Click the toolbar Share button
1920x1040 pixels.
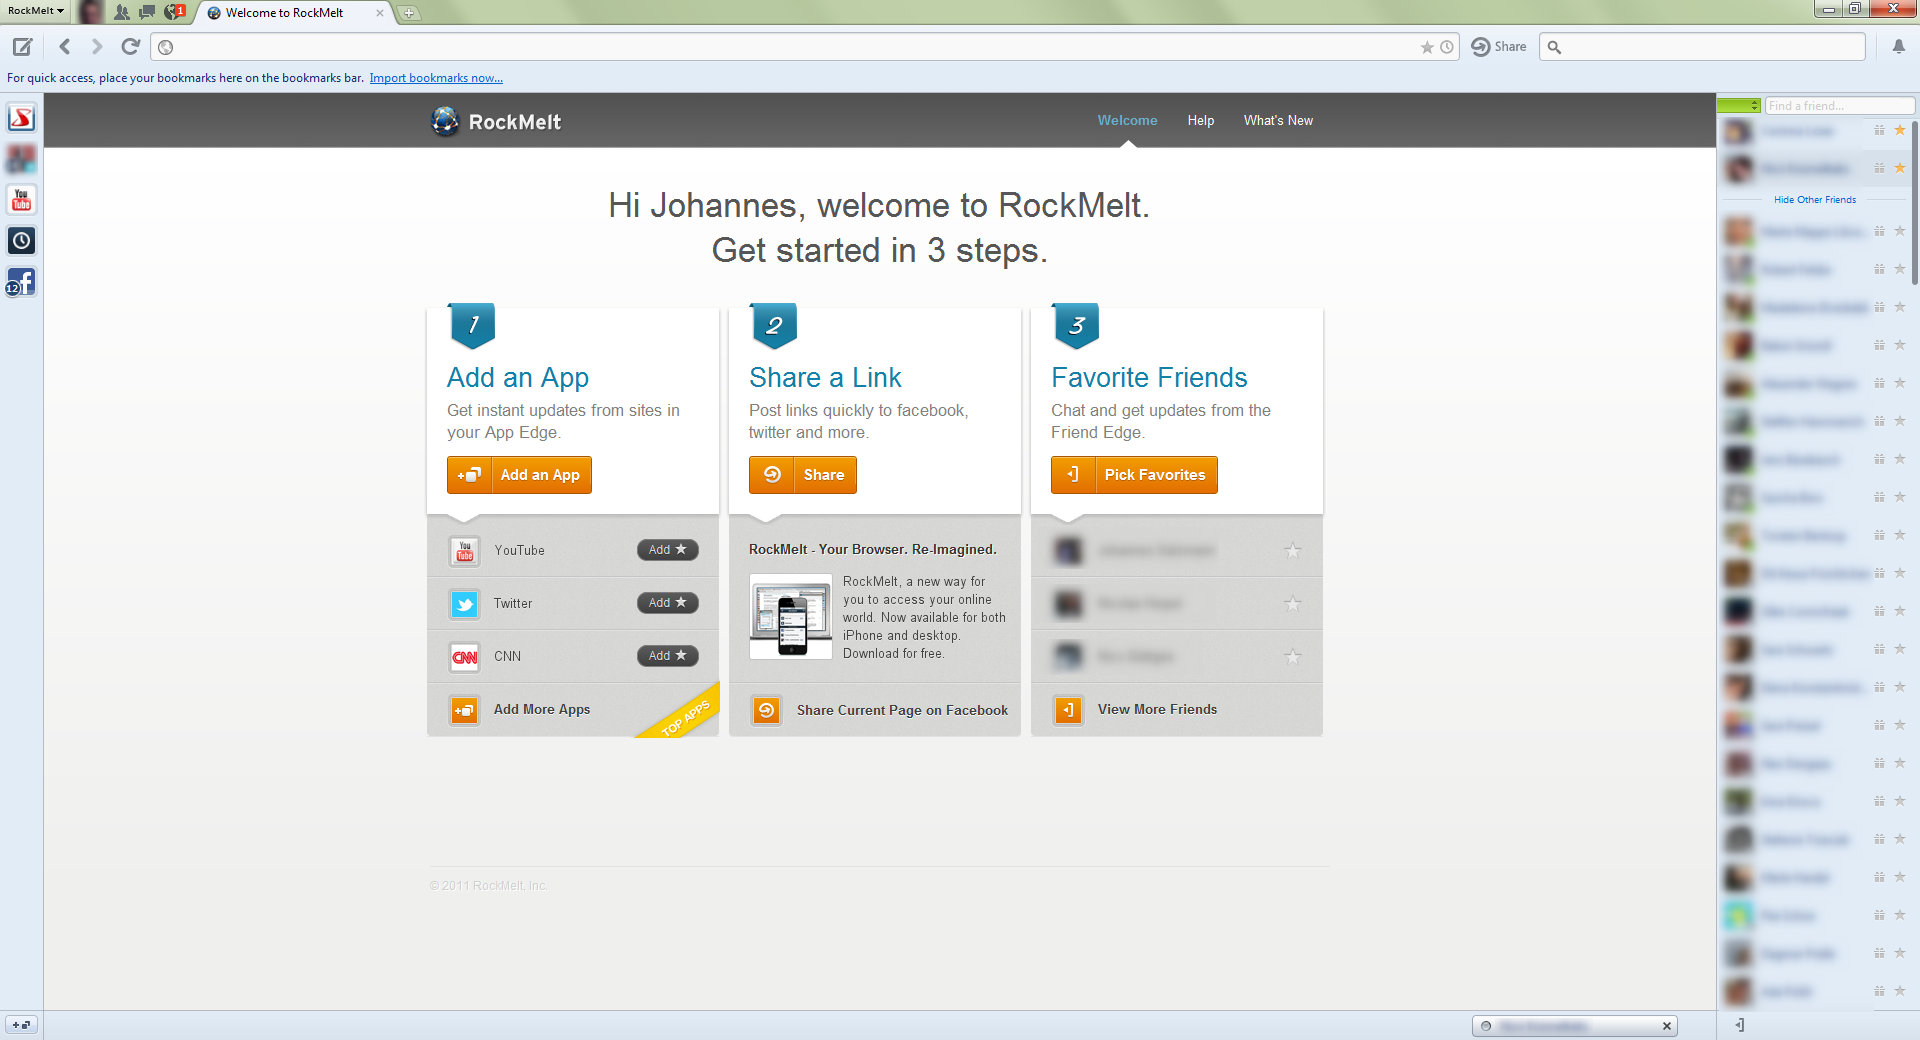point(1499,47)
